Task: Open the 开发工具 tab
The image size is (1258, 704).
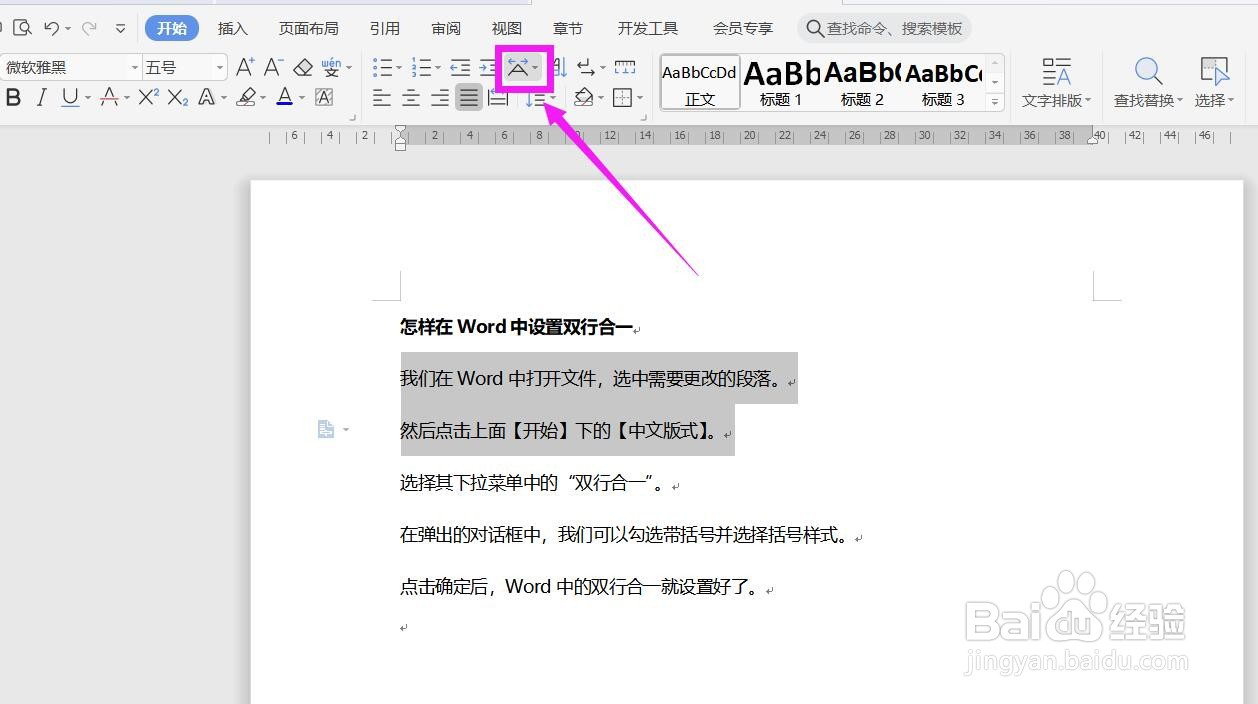Action: coord(647,28)
